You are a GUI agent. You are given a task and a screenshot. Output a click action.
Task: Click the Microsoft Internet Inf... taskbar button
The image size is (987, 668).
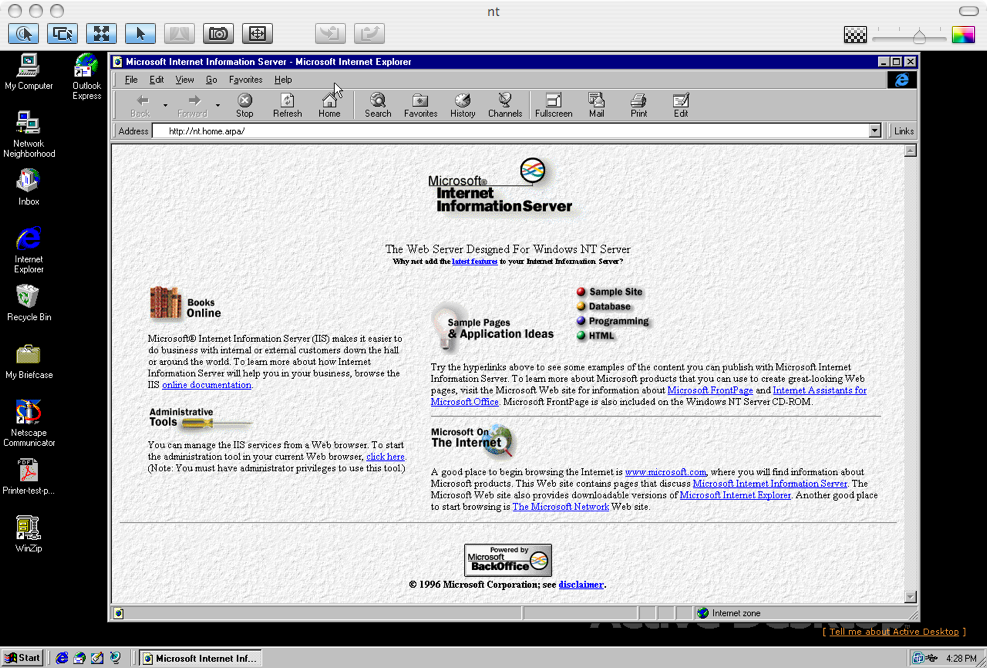(x=200, y=658)
